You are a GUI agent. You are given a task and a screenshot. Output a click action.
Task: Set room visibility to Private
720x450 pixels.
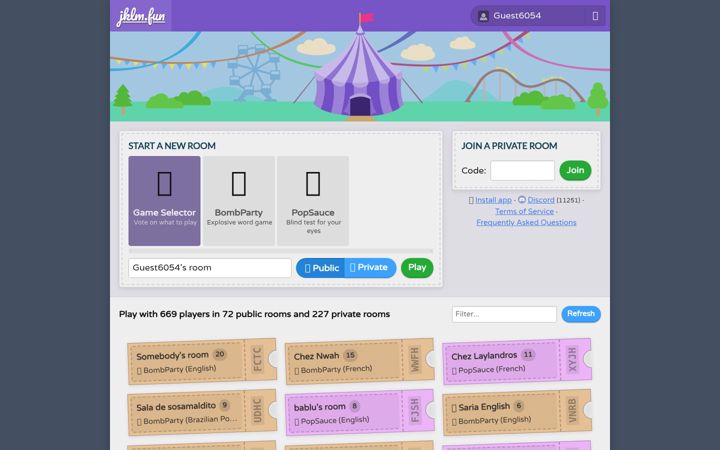click(370, 268)
